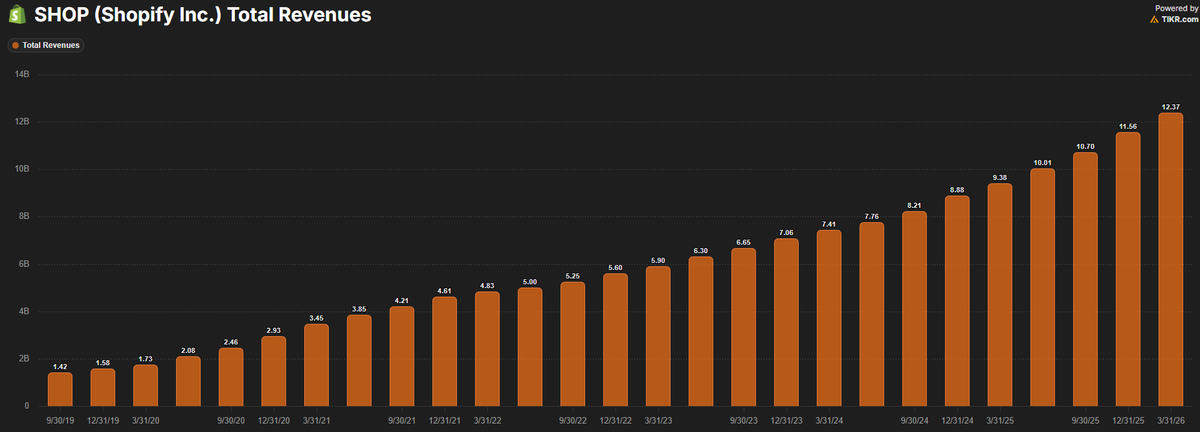Click the bar labeled 1.58
Image resolution: width=1200 pixels, height=432 pixels.
tap(103, 387)
